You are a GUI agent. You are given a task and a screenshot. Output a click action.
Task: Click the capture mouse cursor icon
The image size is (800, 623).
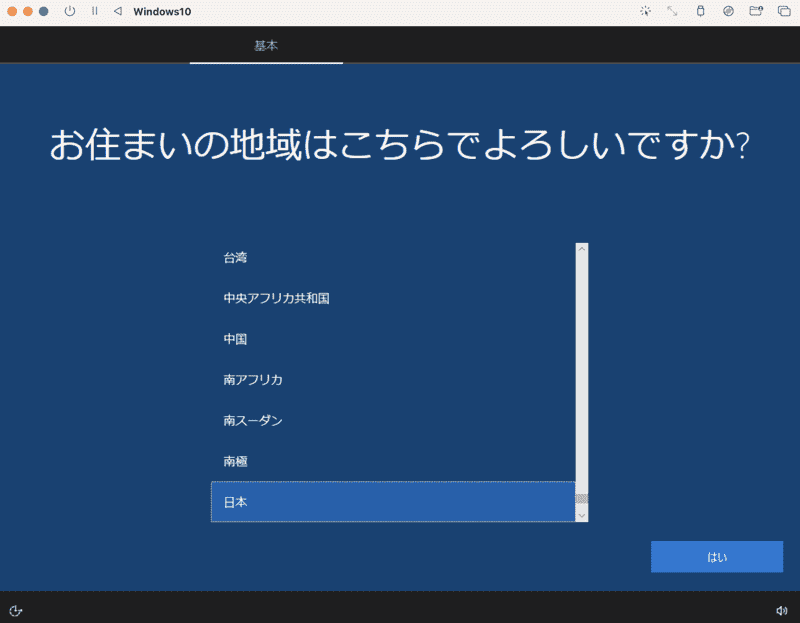pyautogui.click(x=645, y=11)
